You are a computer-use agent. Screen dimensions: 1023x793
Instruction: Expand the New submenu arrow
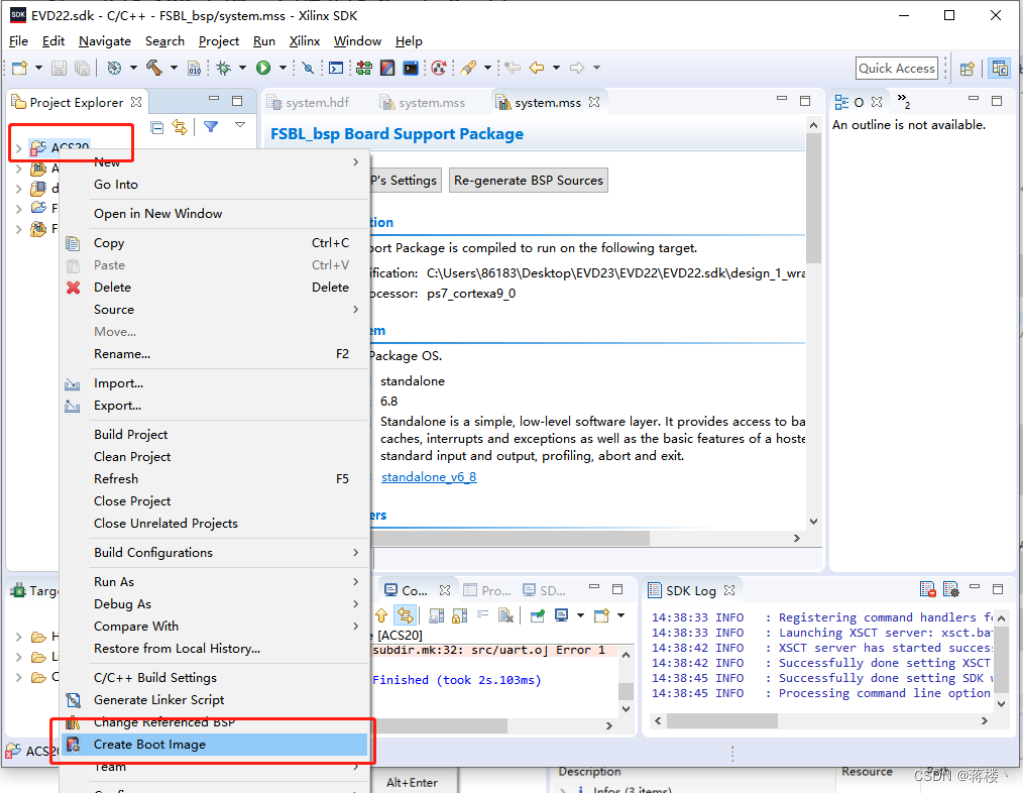tap(356, 162)
